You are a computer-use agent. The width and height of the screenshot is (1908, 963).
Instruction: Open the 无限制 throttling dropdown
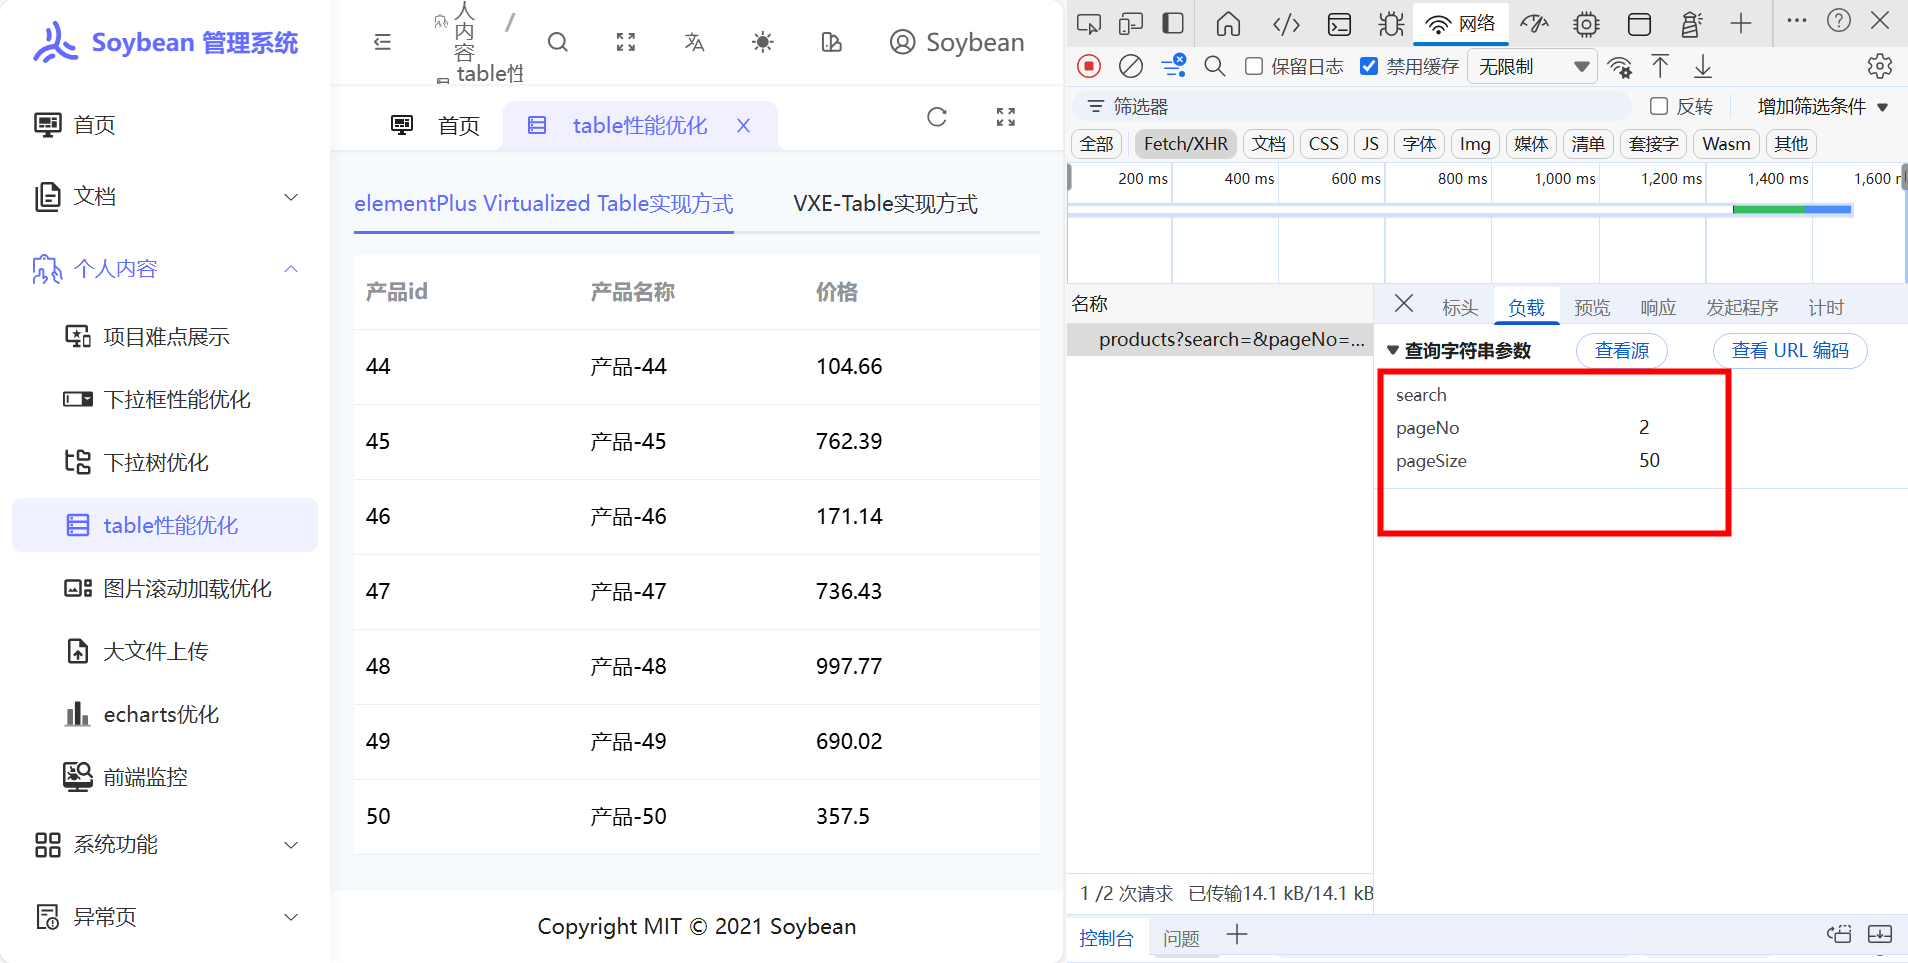[x=1533, y=66]
